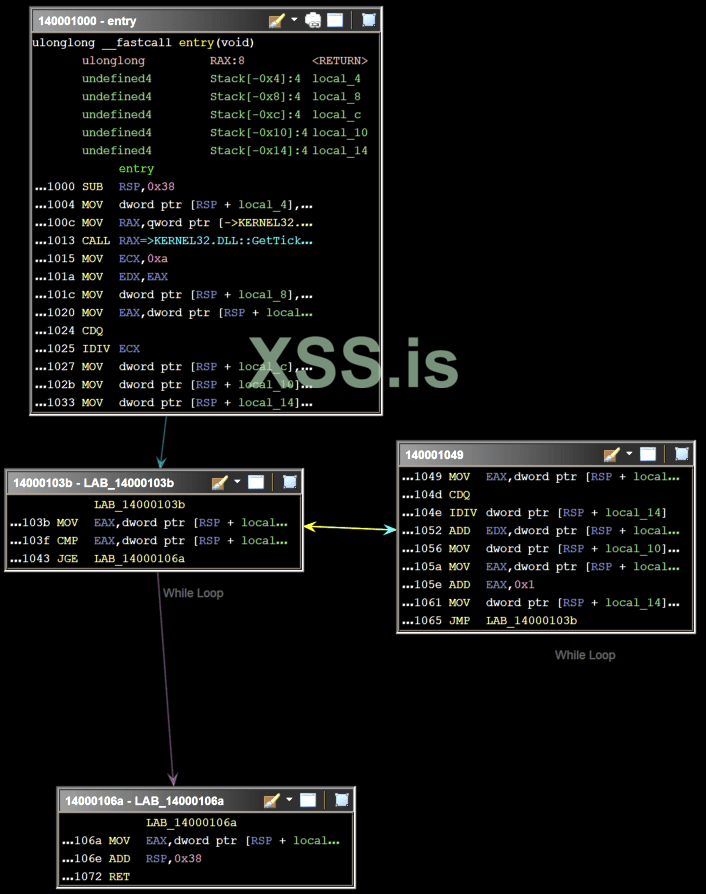Maximize the 140001000 entry block to full view

(x=369, y=20)
